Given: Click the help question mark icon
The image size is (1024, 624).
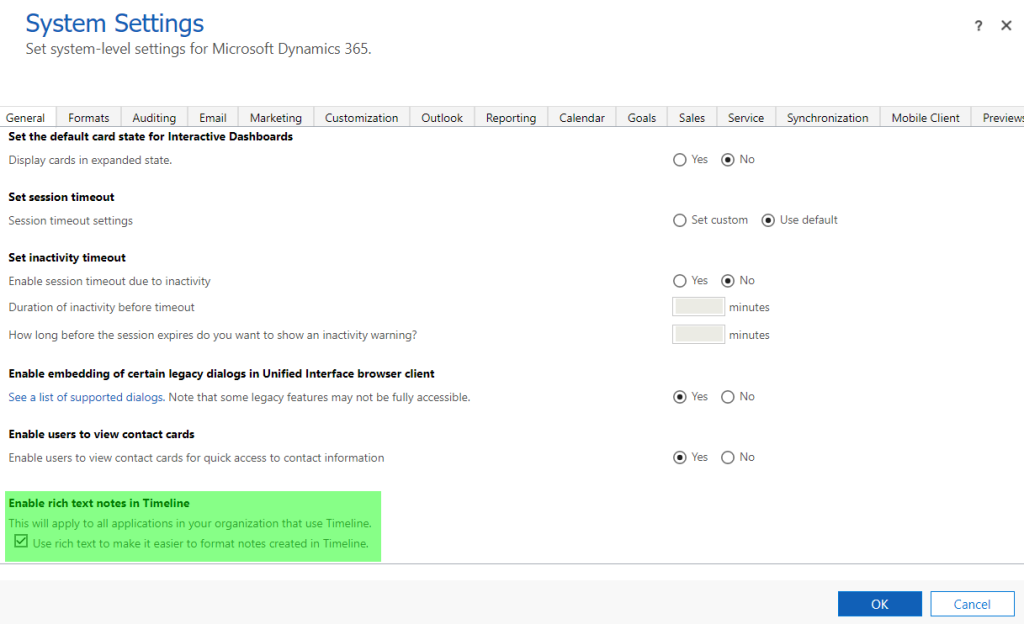Looking at the screenshot, I should pos(978,26).
